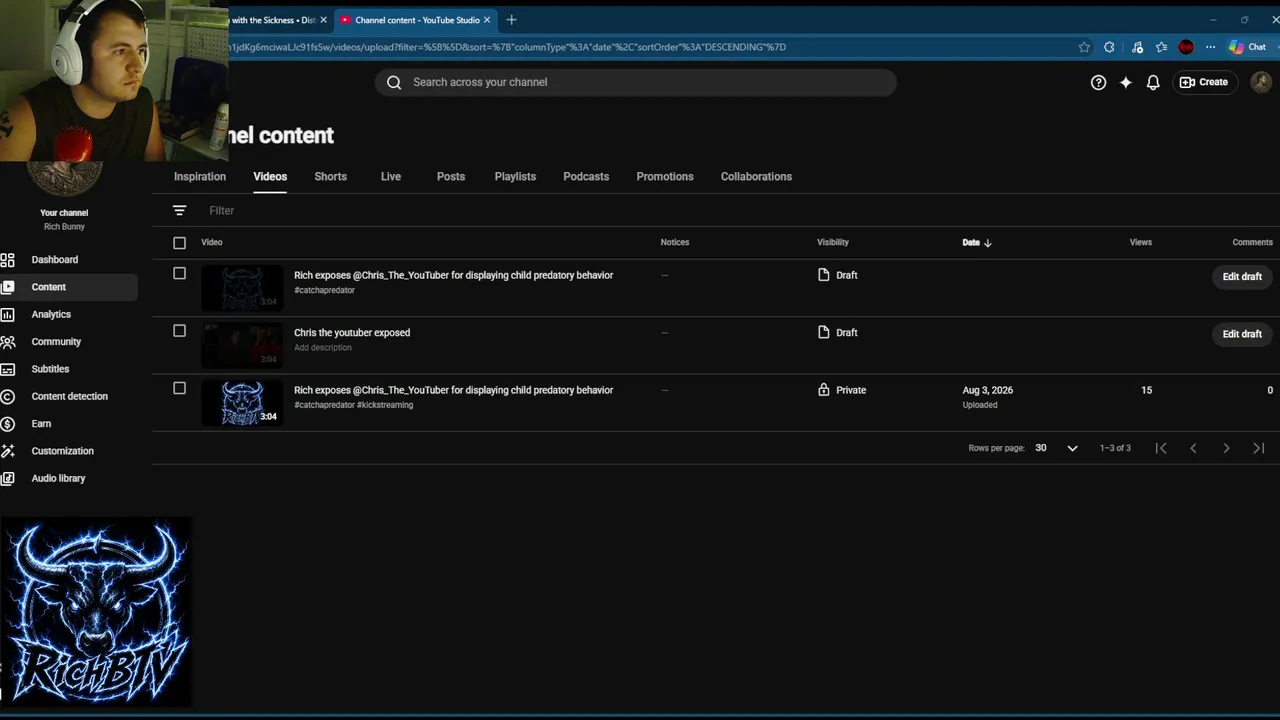The image size is (1280, 720).
Task: Go to the first page of results
Action: 1161,448
